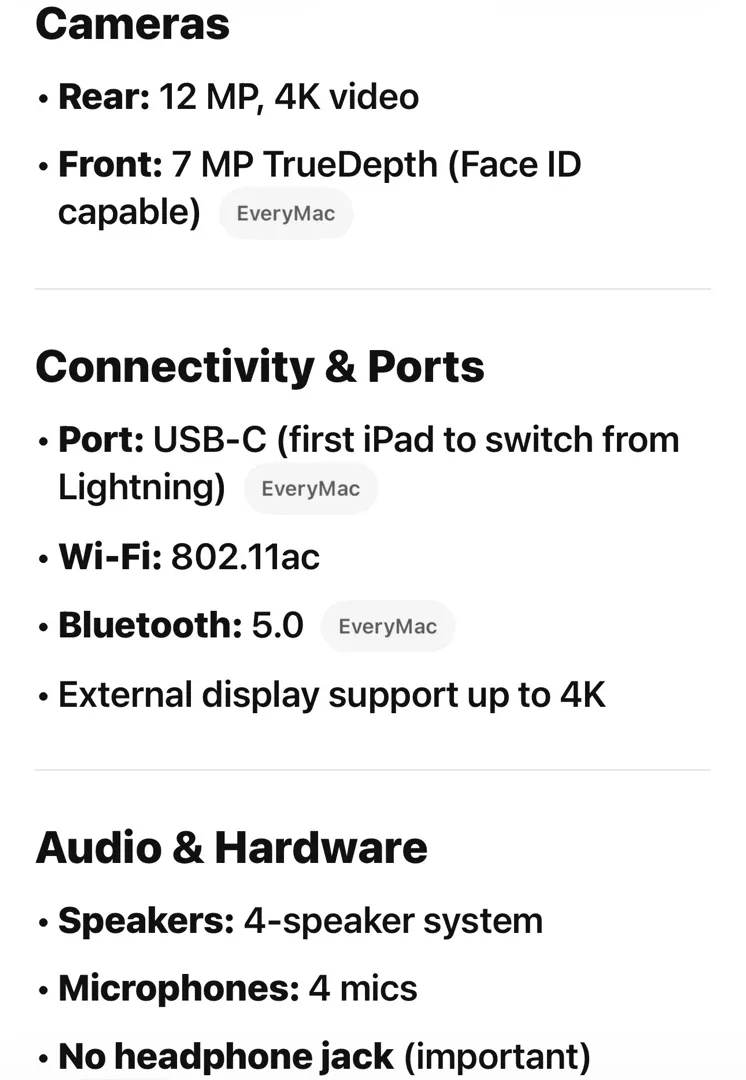746x1080 pixels.
Task: Open the EveryMac source chip after Face ID capable
Action: click(x=285, y=214)
